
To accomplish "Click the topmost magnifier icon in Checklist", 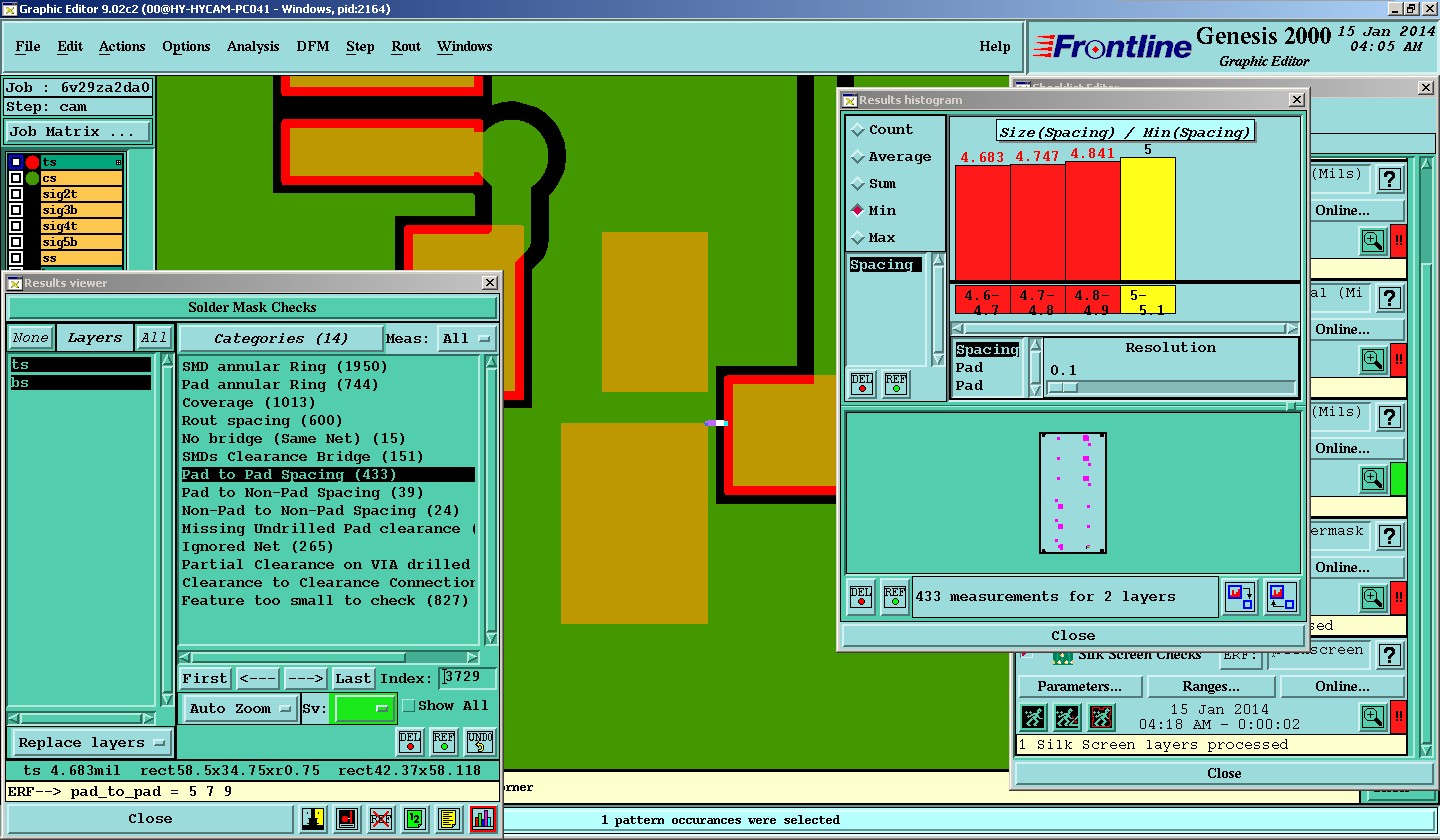I will point(1373,241).
